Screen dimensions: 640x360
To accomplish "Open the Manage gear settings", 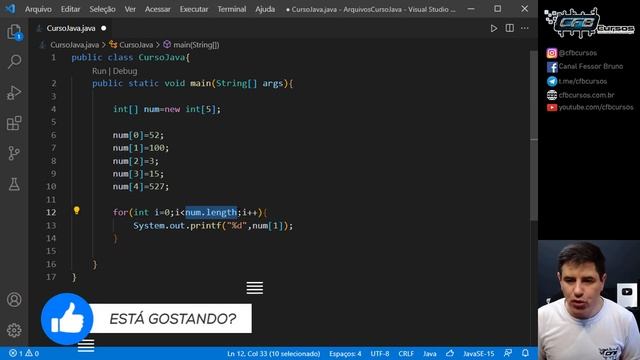I will (x=14, y=330).
